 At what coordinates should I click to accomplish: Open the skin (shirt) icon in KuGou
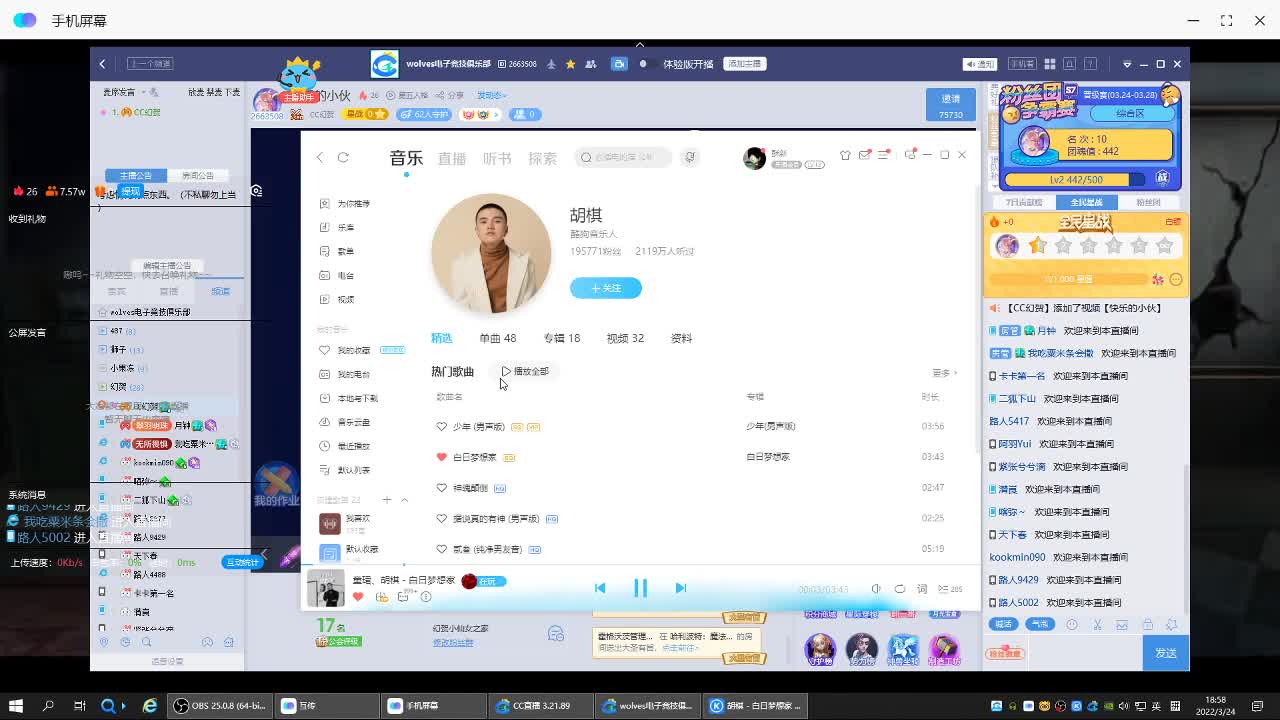[x=845, y=155]
